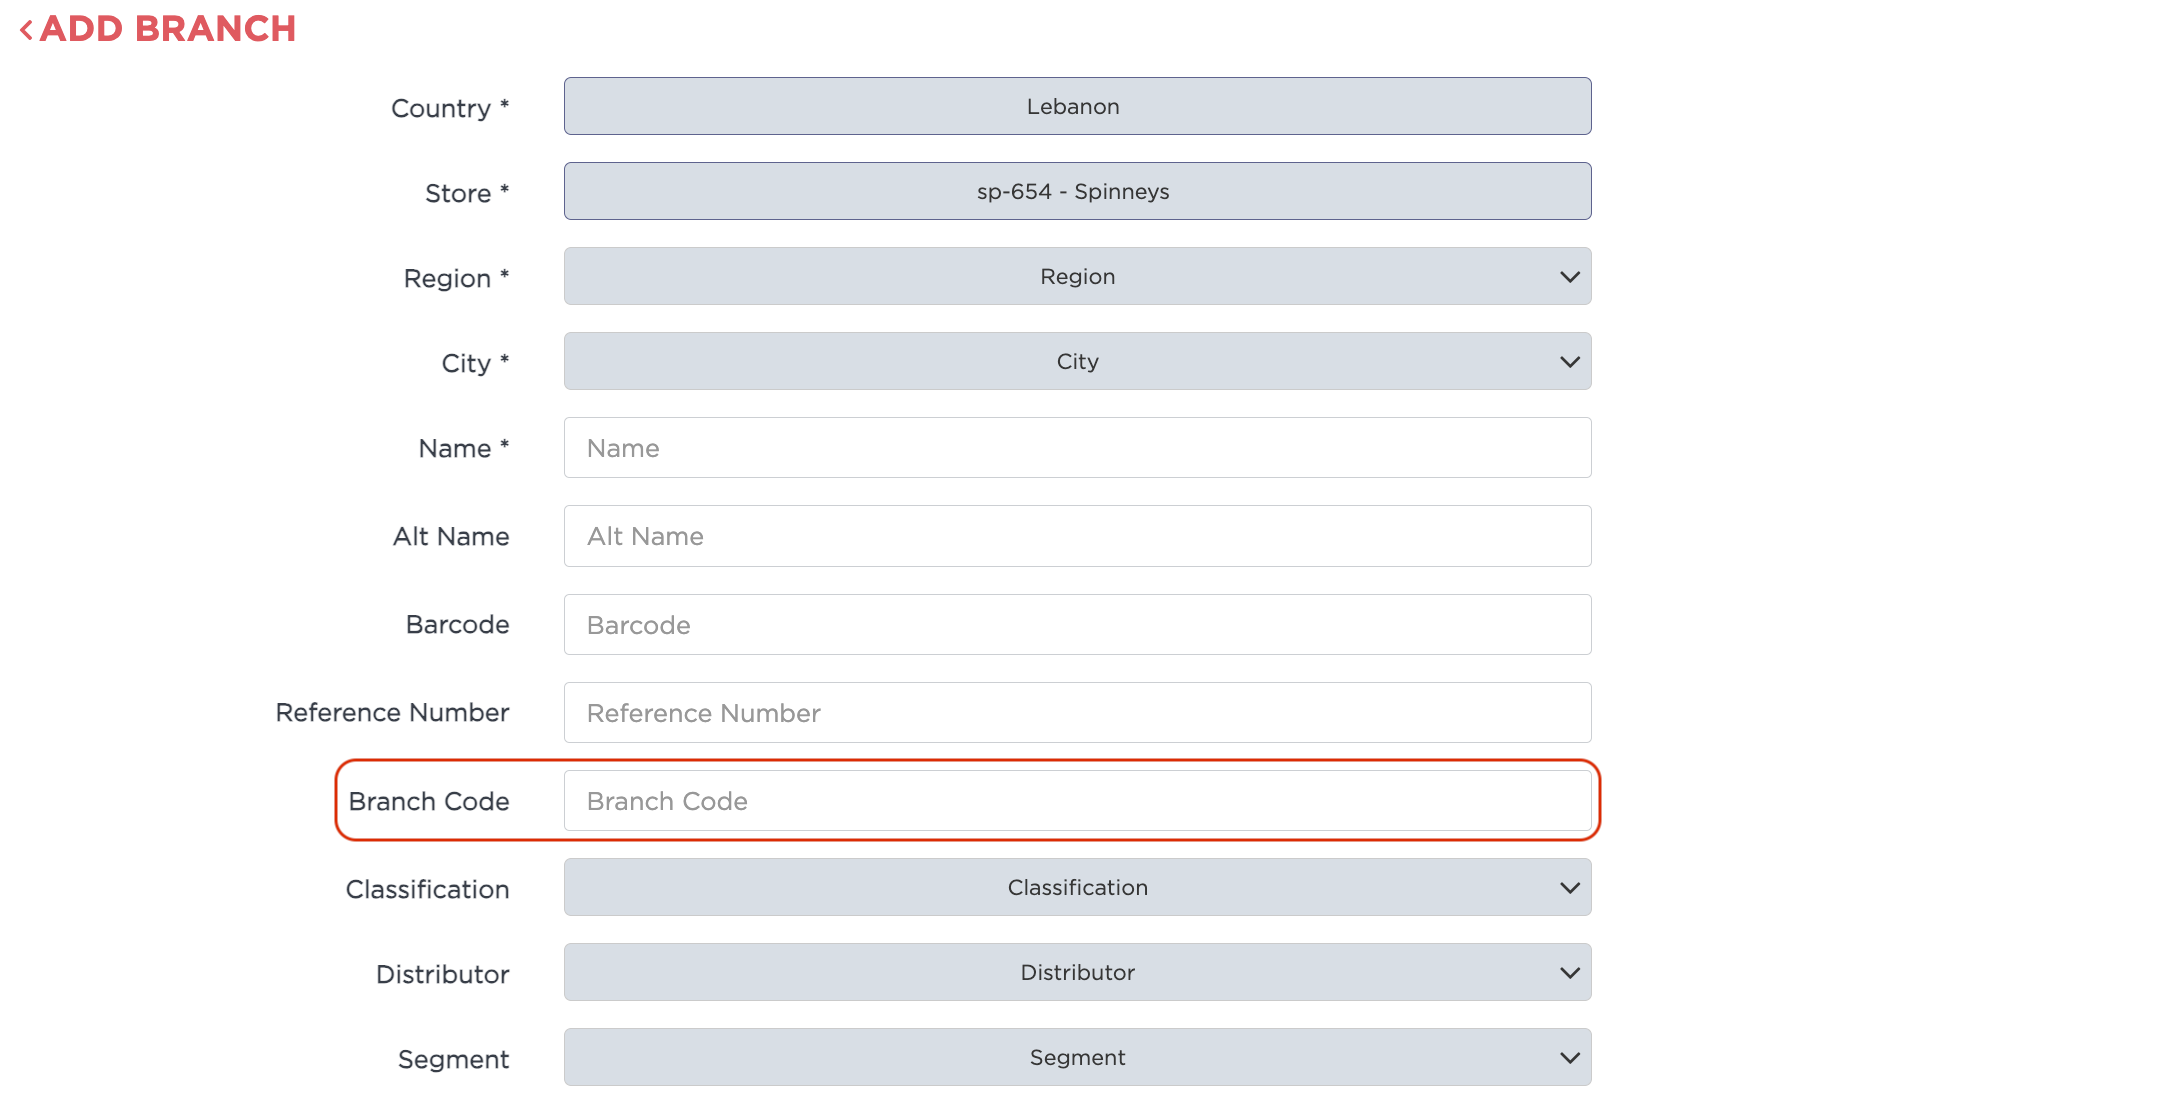Screen dimensions: 2169x1102
Task: Click the Classification dropdown chevron arrow
Action: tap(1569, 888)
